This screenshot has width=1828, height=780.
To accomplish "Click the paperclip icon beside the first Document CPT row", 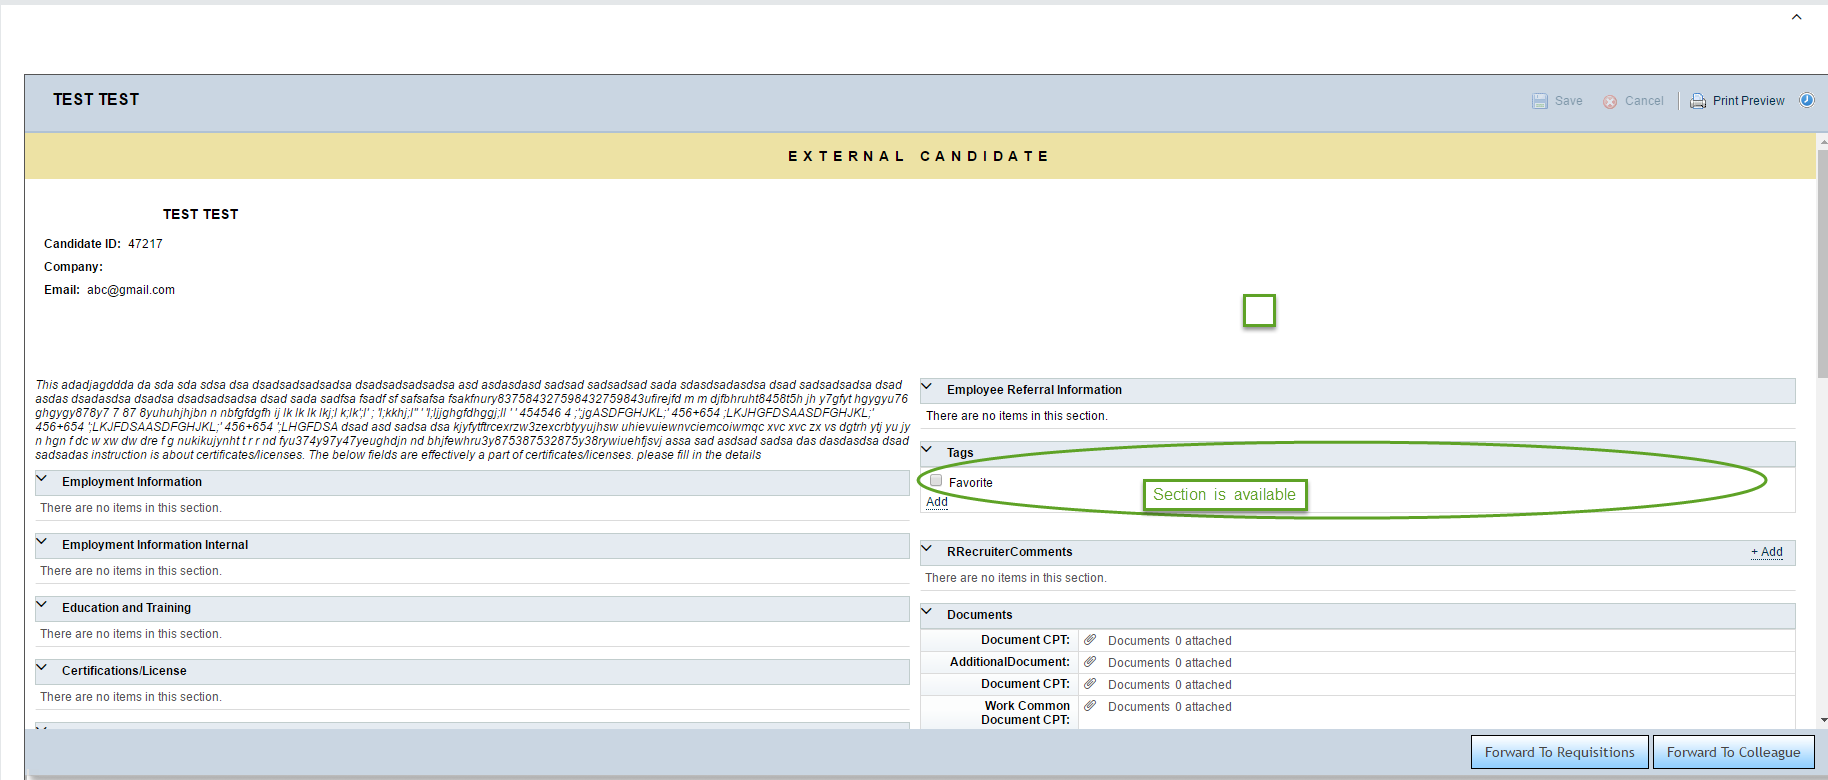I will [1090, 640].
